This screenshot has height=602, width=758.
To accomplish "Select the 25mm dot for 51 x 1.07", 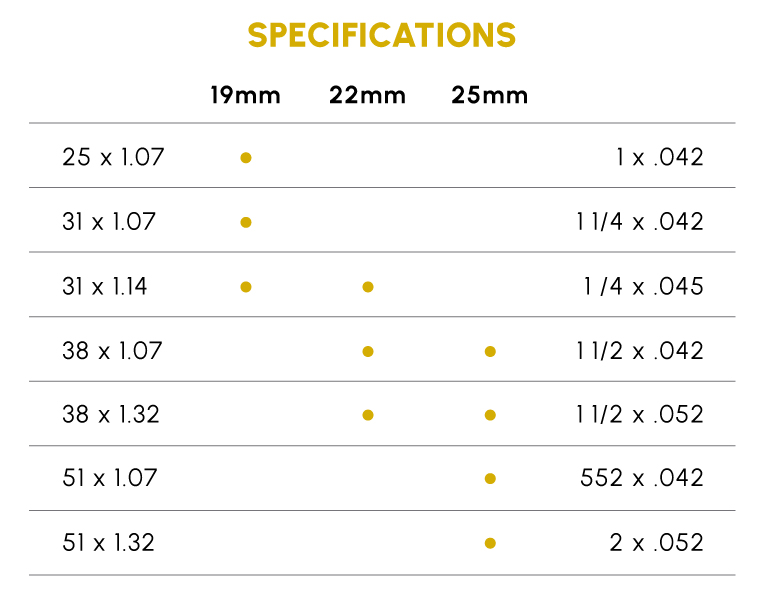I will (x=490, y=479).
